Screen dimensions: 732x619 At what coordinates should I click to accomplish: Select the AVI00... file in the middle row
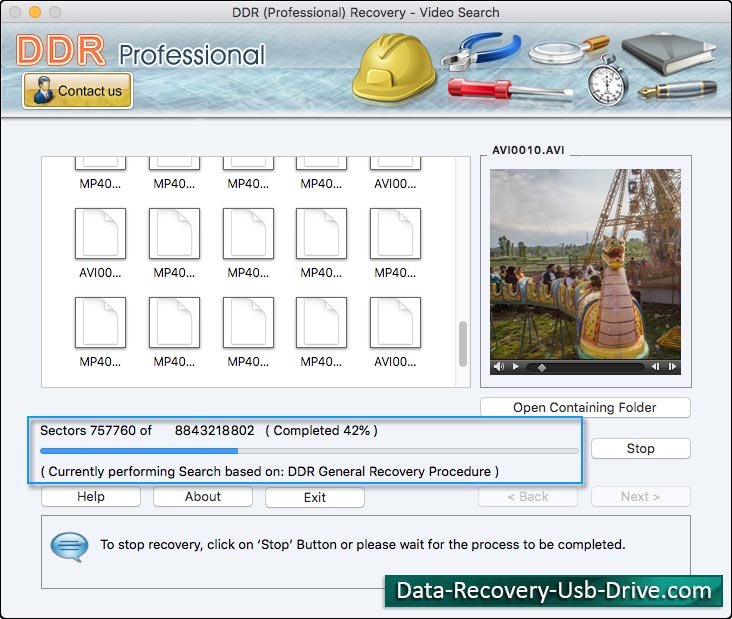point(100,244)
